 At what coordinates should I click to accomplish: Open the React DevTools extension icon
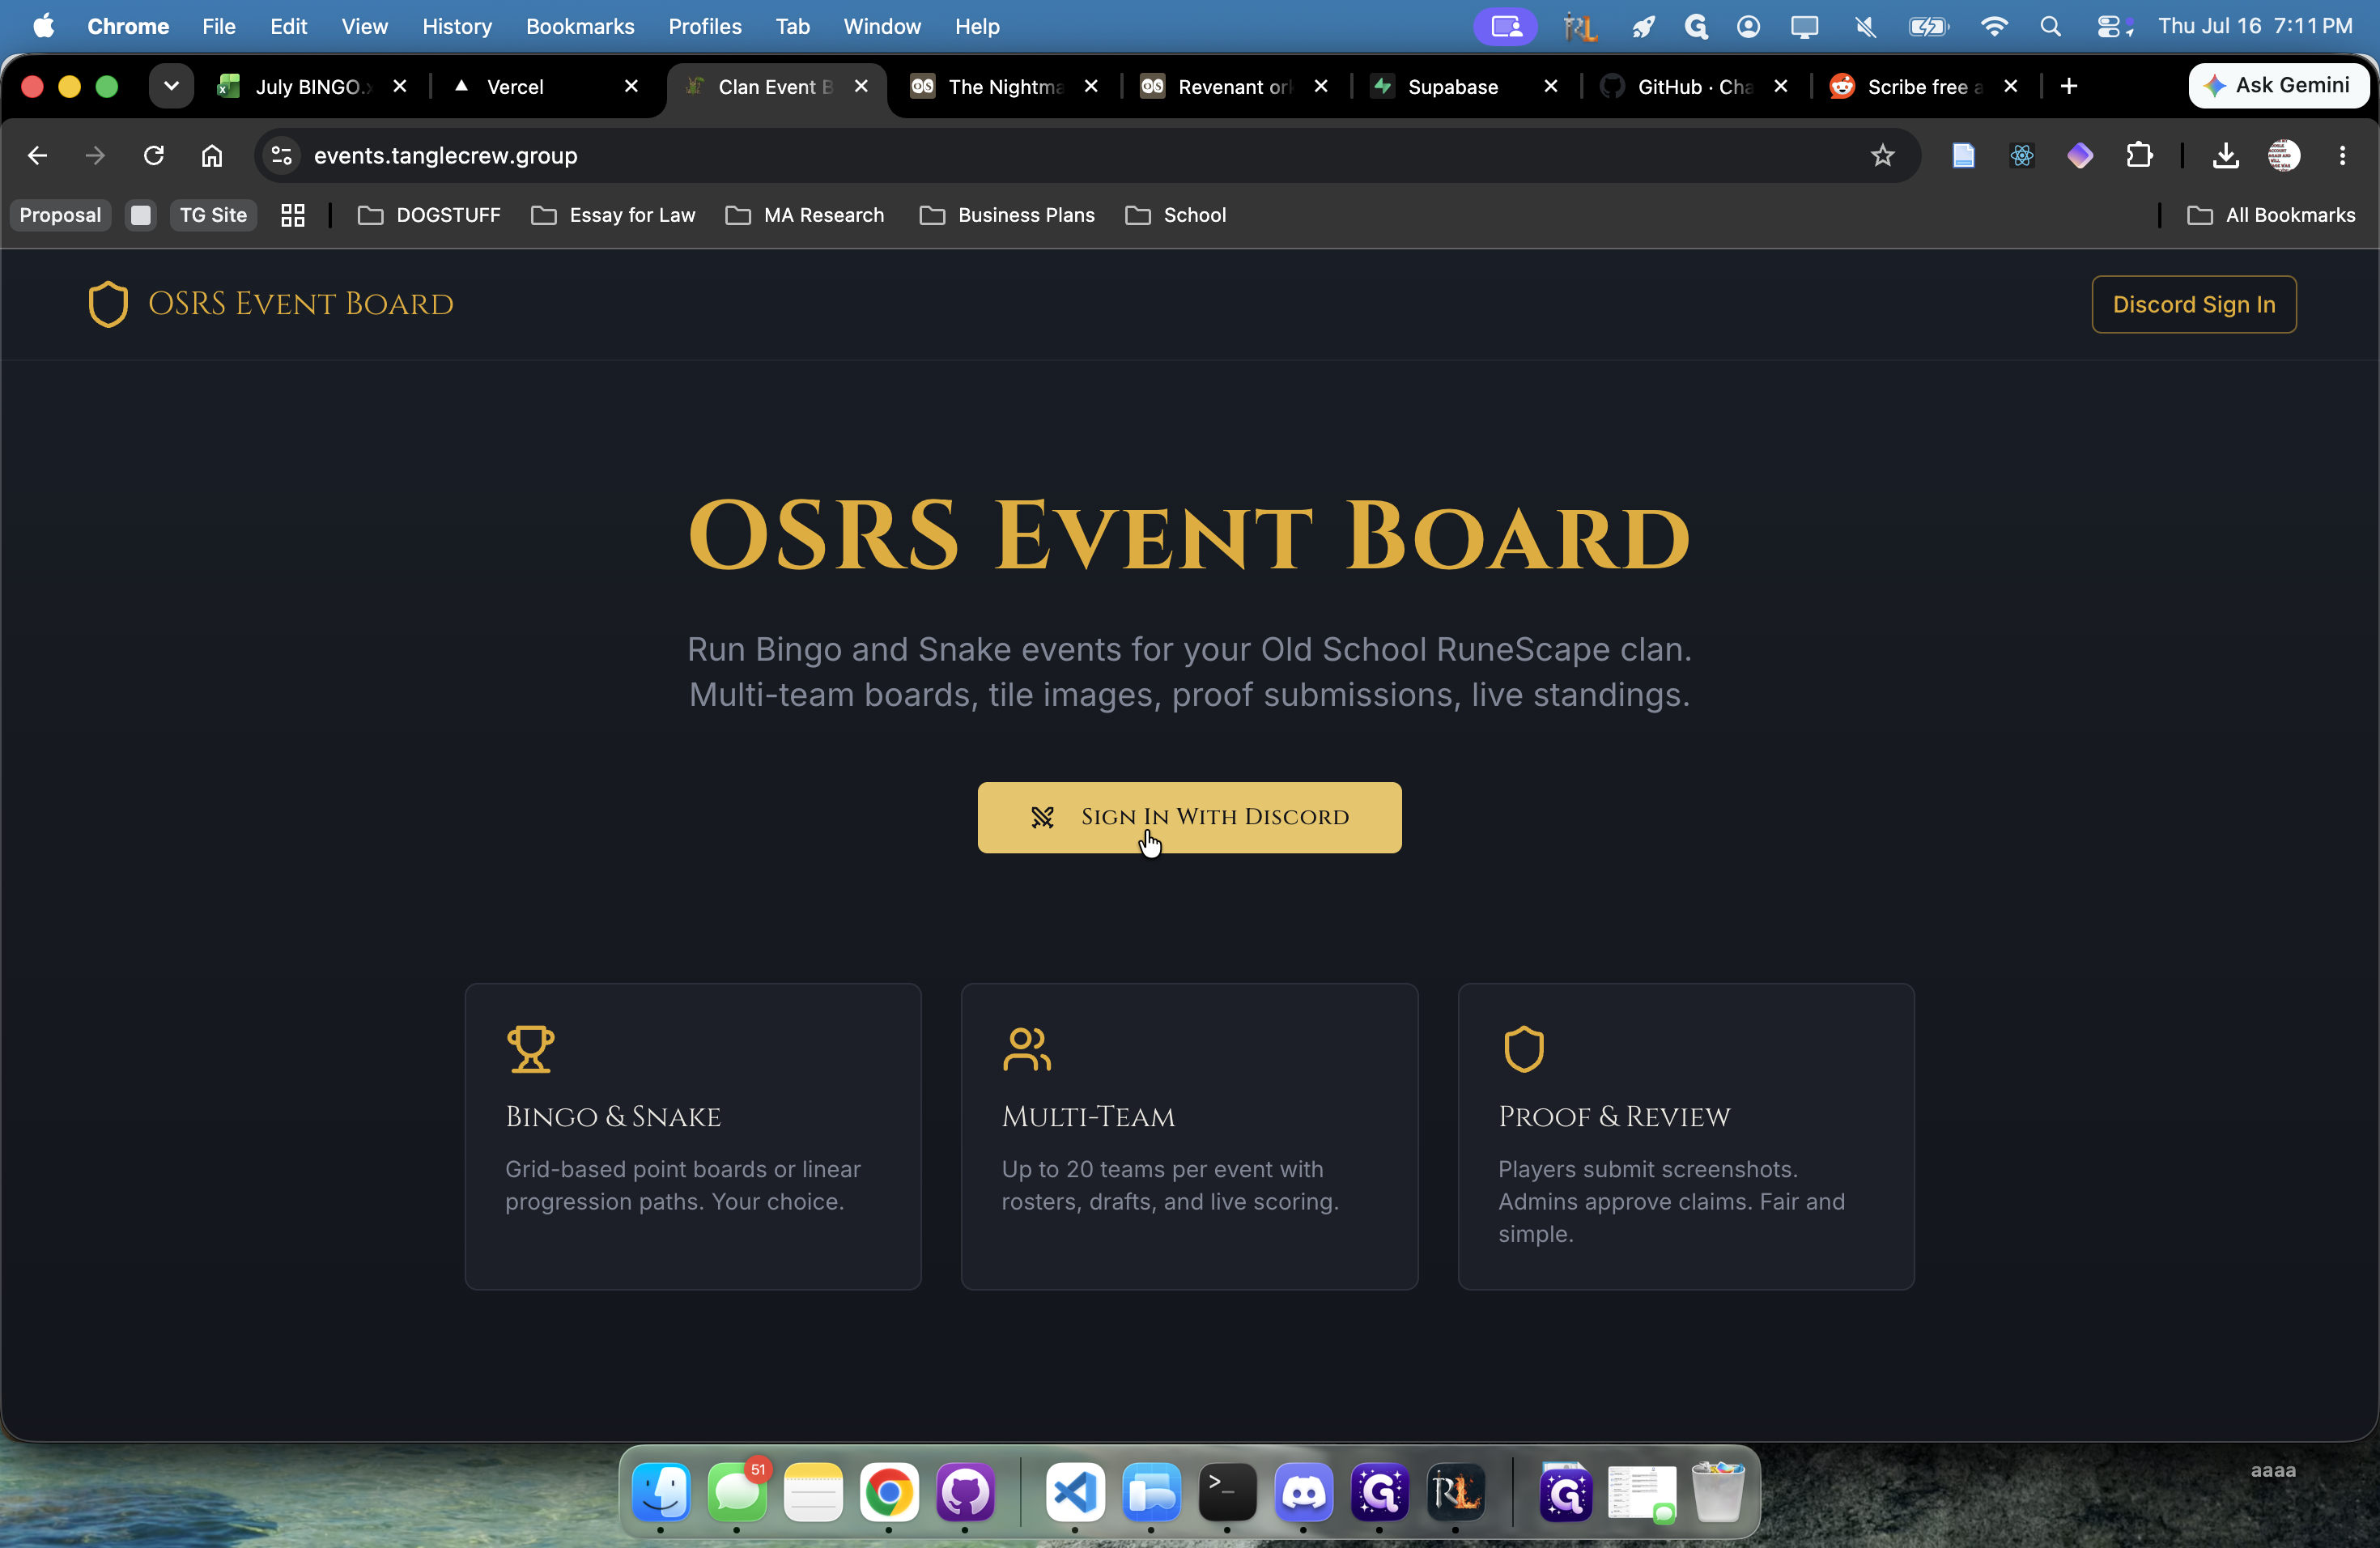point(2022,155)
